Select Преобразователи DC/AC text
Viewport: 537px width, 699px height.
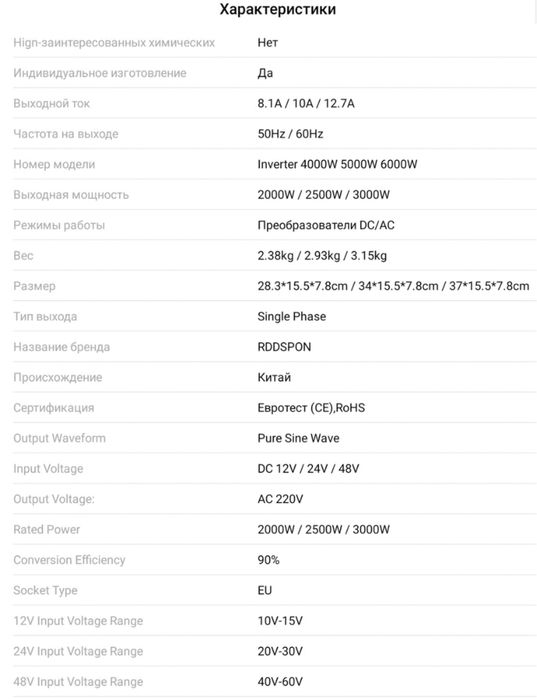tap(326, 225)
